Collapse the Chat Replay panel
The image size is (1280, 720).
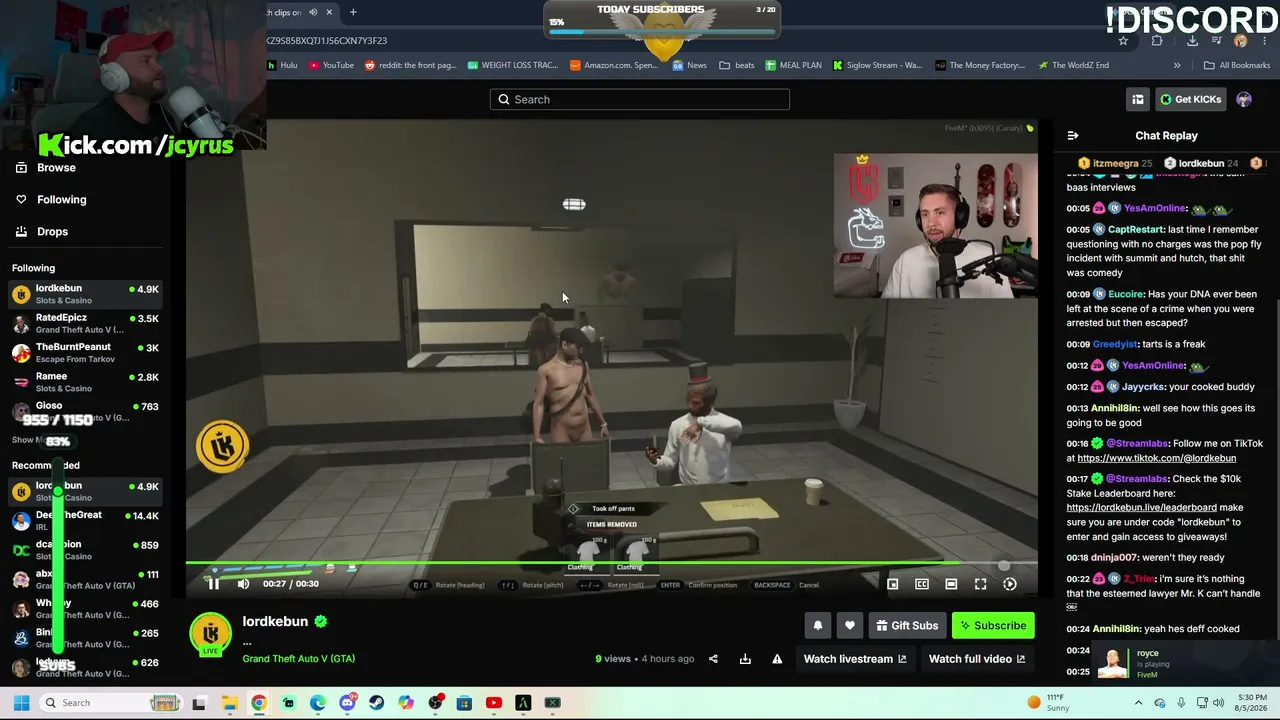pos(1073,136)
